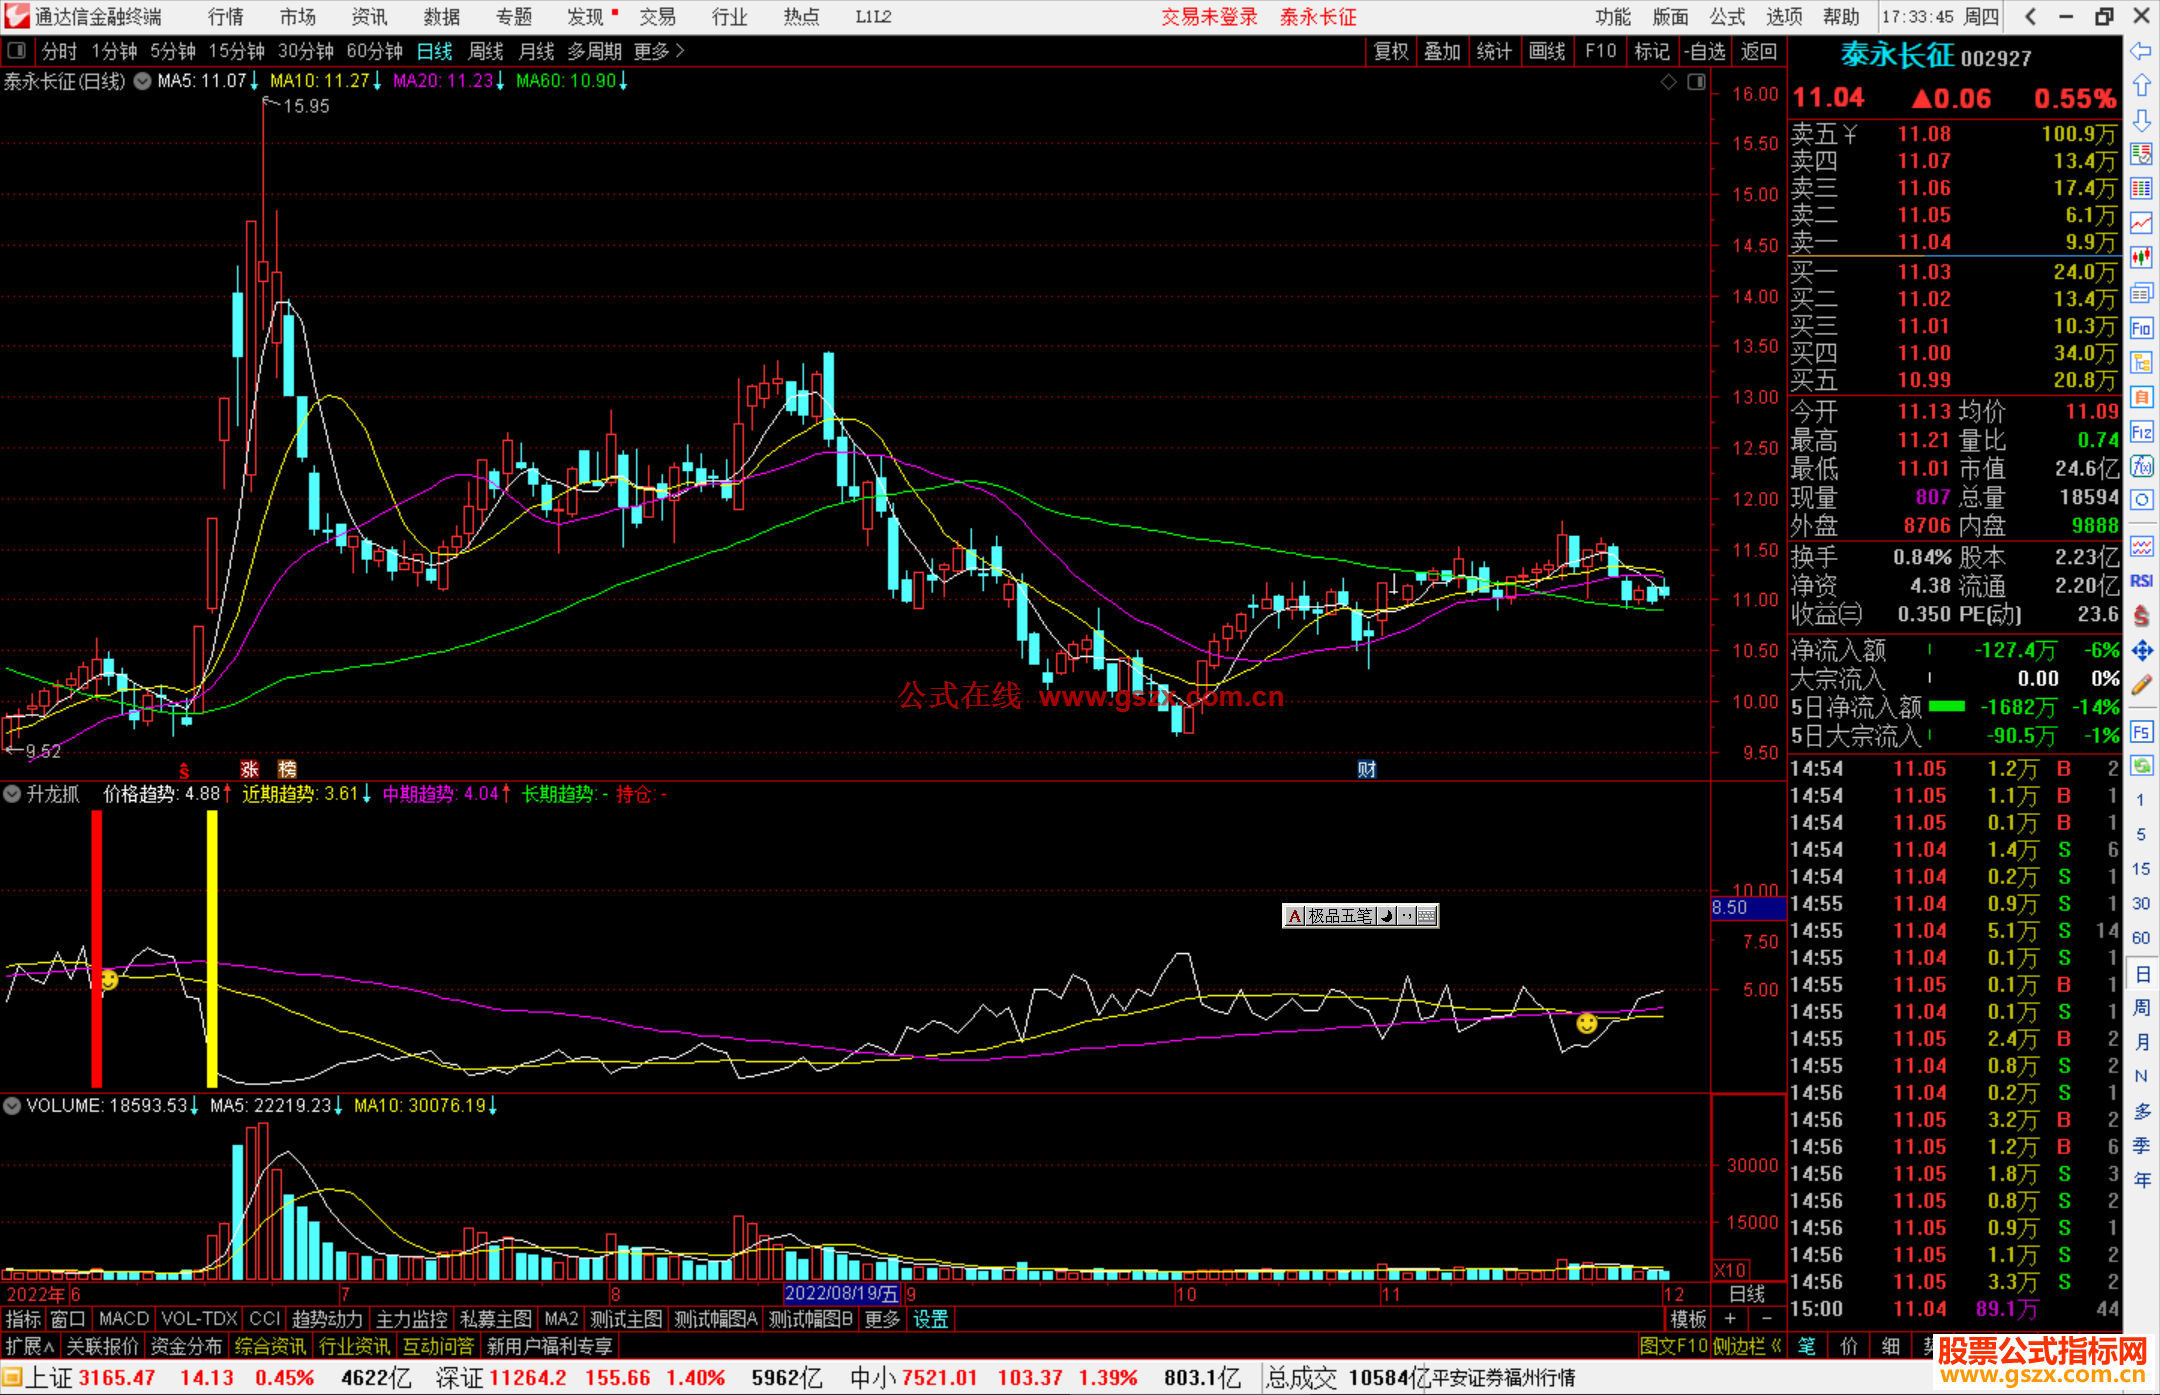Toggle the round button beside 升龙抓 indicator
Screen dimensions: 2160x1395
click(12, 794)
